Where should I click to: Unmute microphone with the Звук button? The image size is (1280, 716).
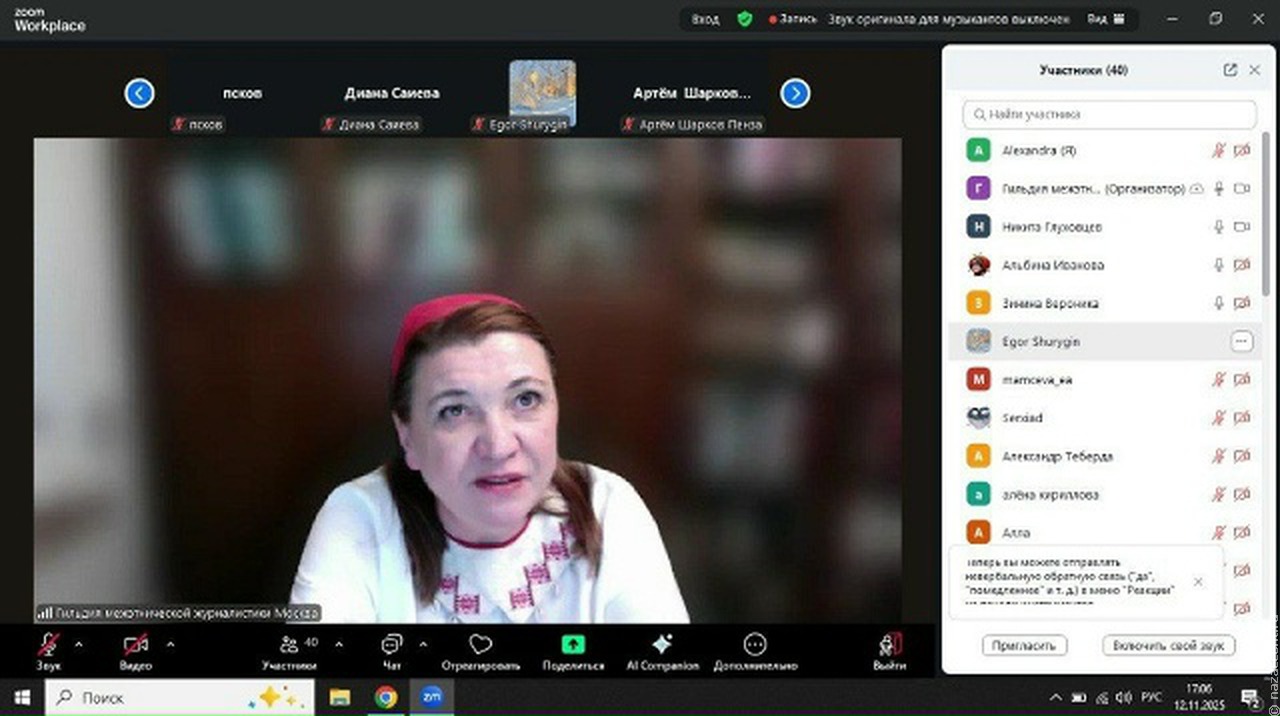48,644
